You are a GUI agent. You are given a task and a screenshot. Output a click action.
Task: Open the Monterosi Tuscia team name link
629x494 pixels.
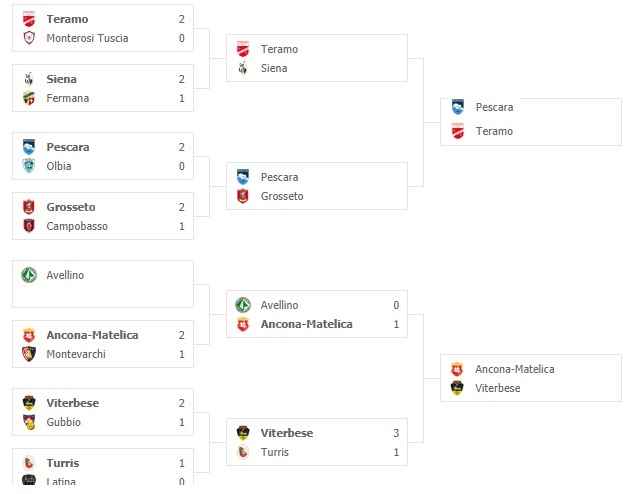(87, 38)
